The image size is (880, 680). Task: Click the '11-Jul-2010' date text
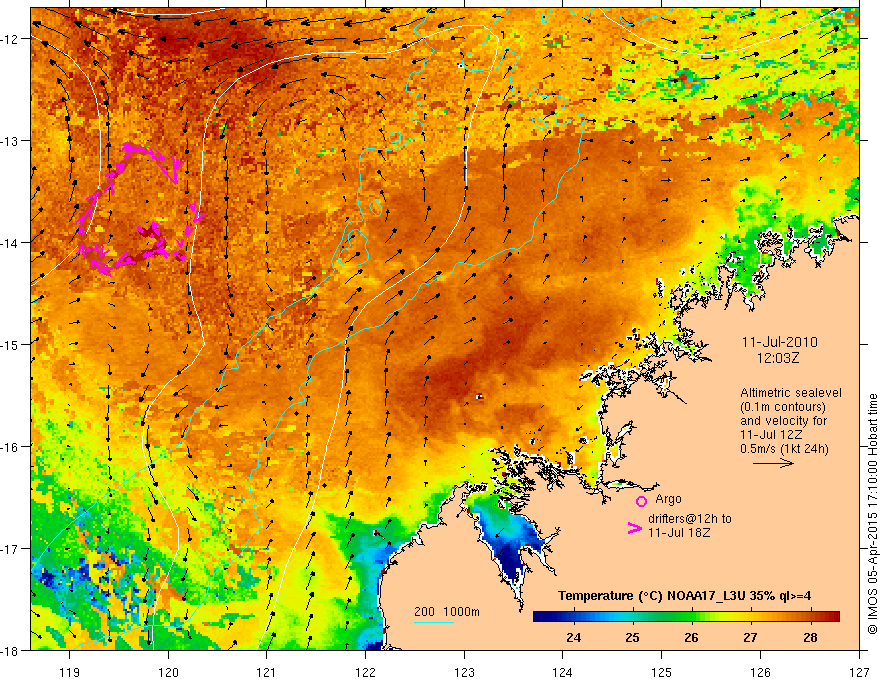tap(780, 342)
